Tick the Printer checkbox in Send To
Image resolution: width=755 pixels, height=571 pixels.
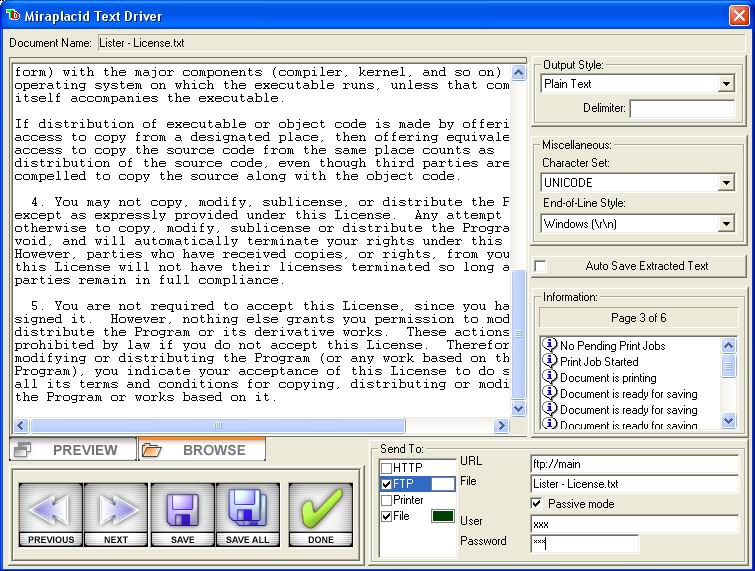(x=387, y=500)
